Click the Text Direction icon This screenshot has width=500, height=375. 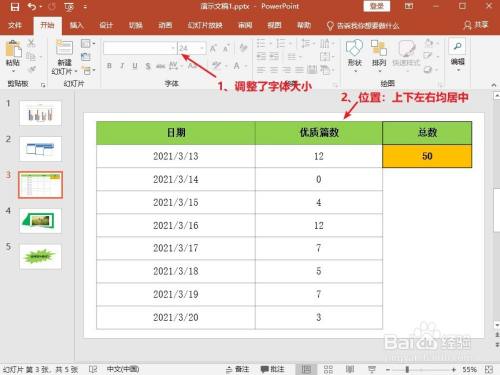click(x=325, y=43)
